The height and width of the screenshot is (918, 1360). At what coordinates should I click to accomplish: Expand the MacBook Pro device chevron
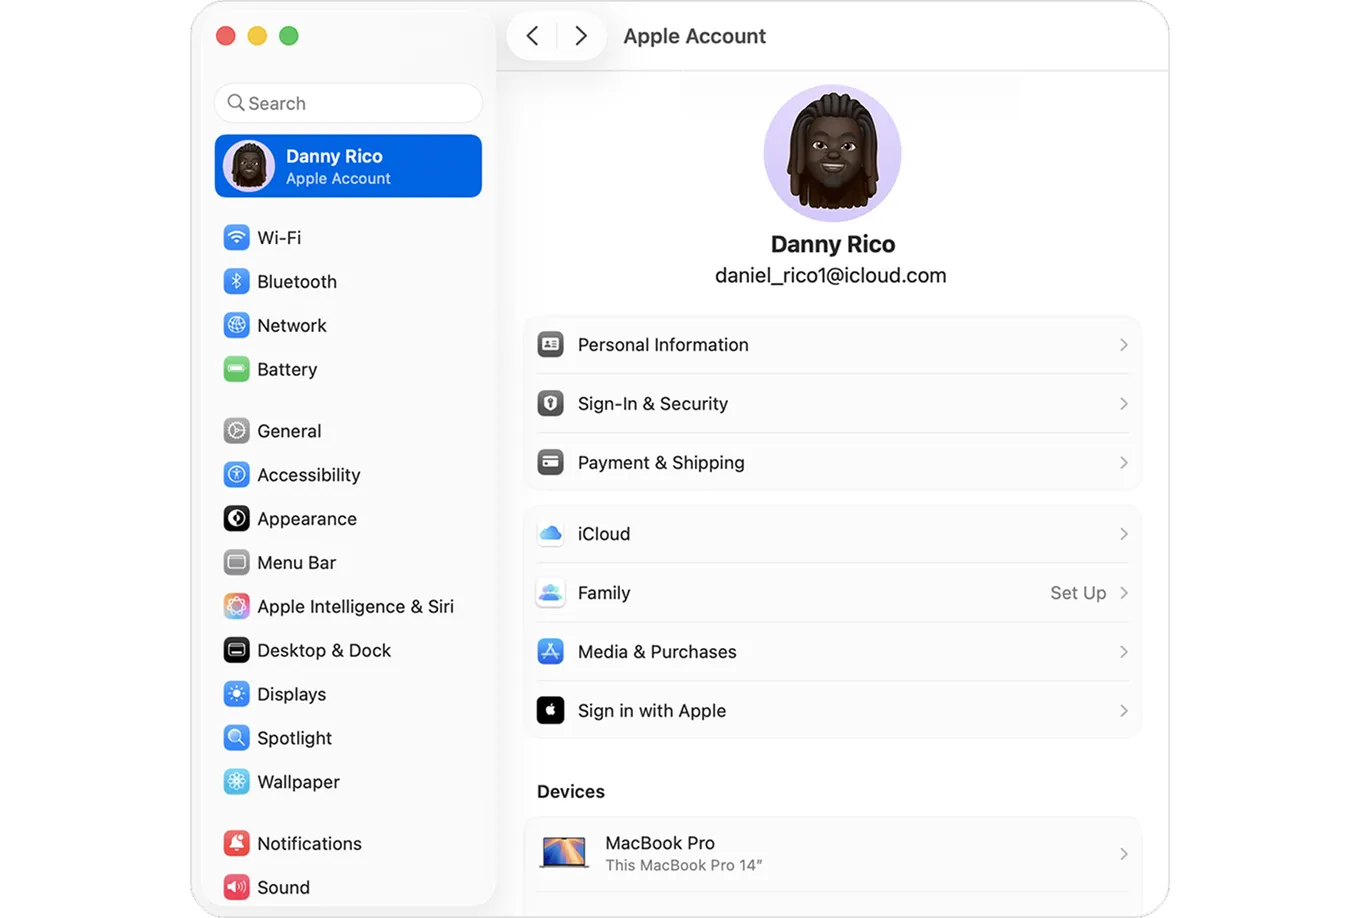click(x=1123, y=853)
